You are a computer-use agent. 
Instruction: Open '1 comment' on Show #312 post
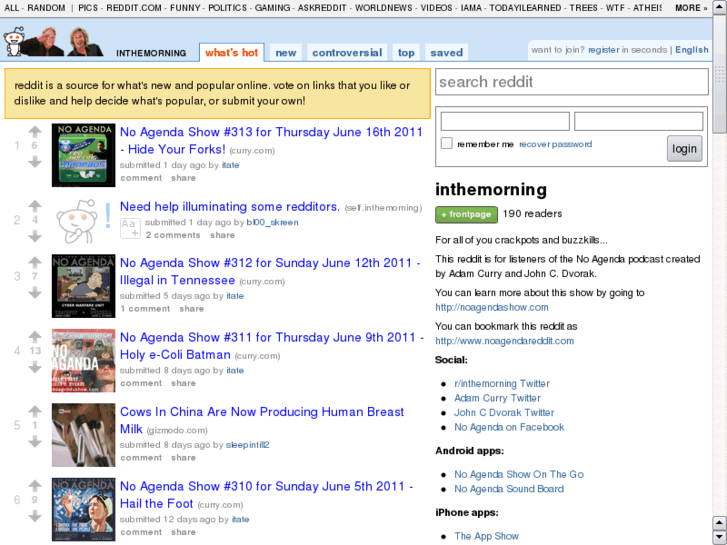point(145,309)
